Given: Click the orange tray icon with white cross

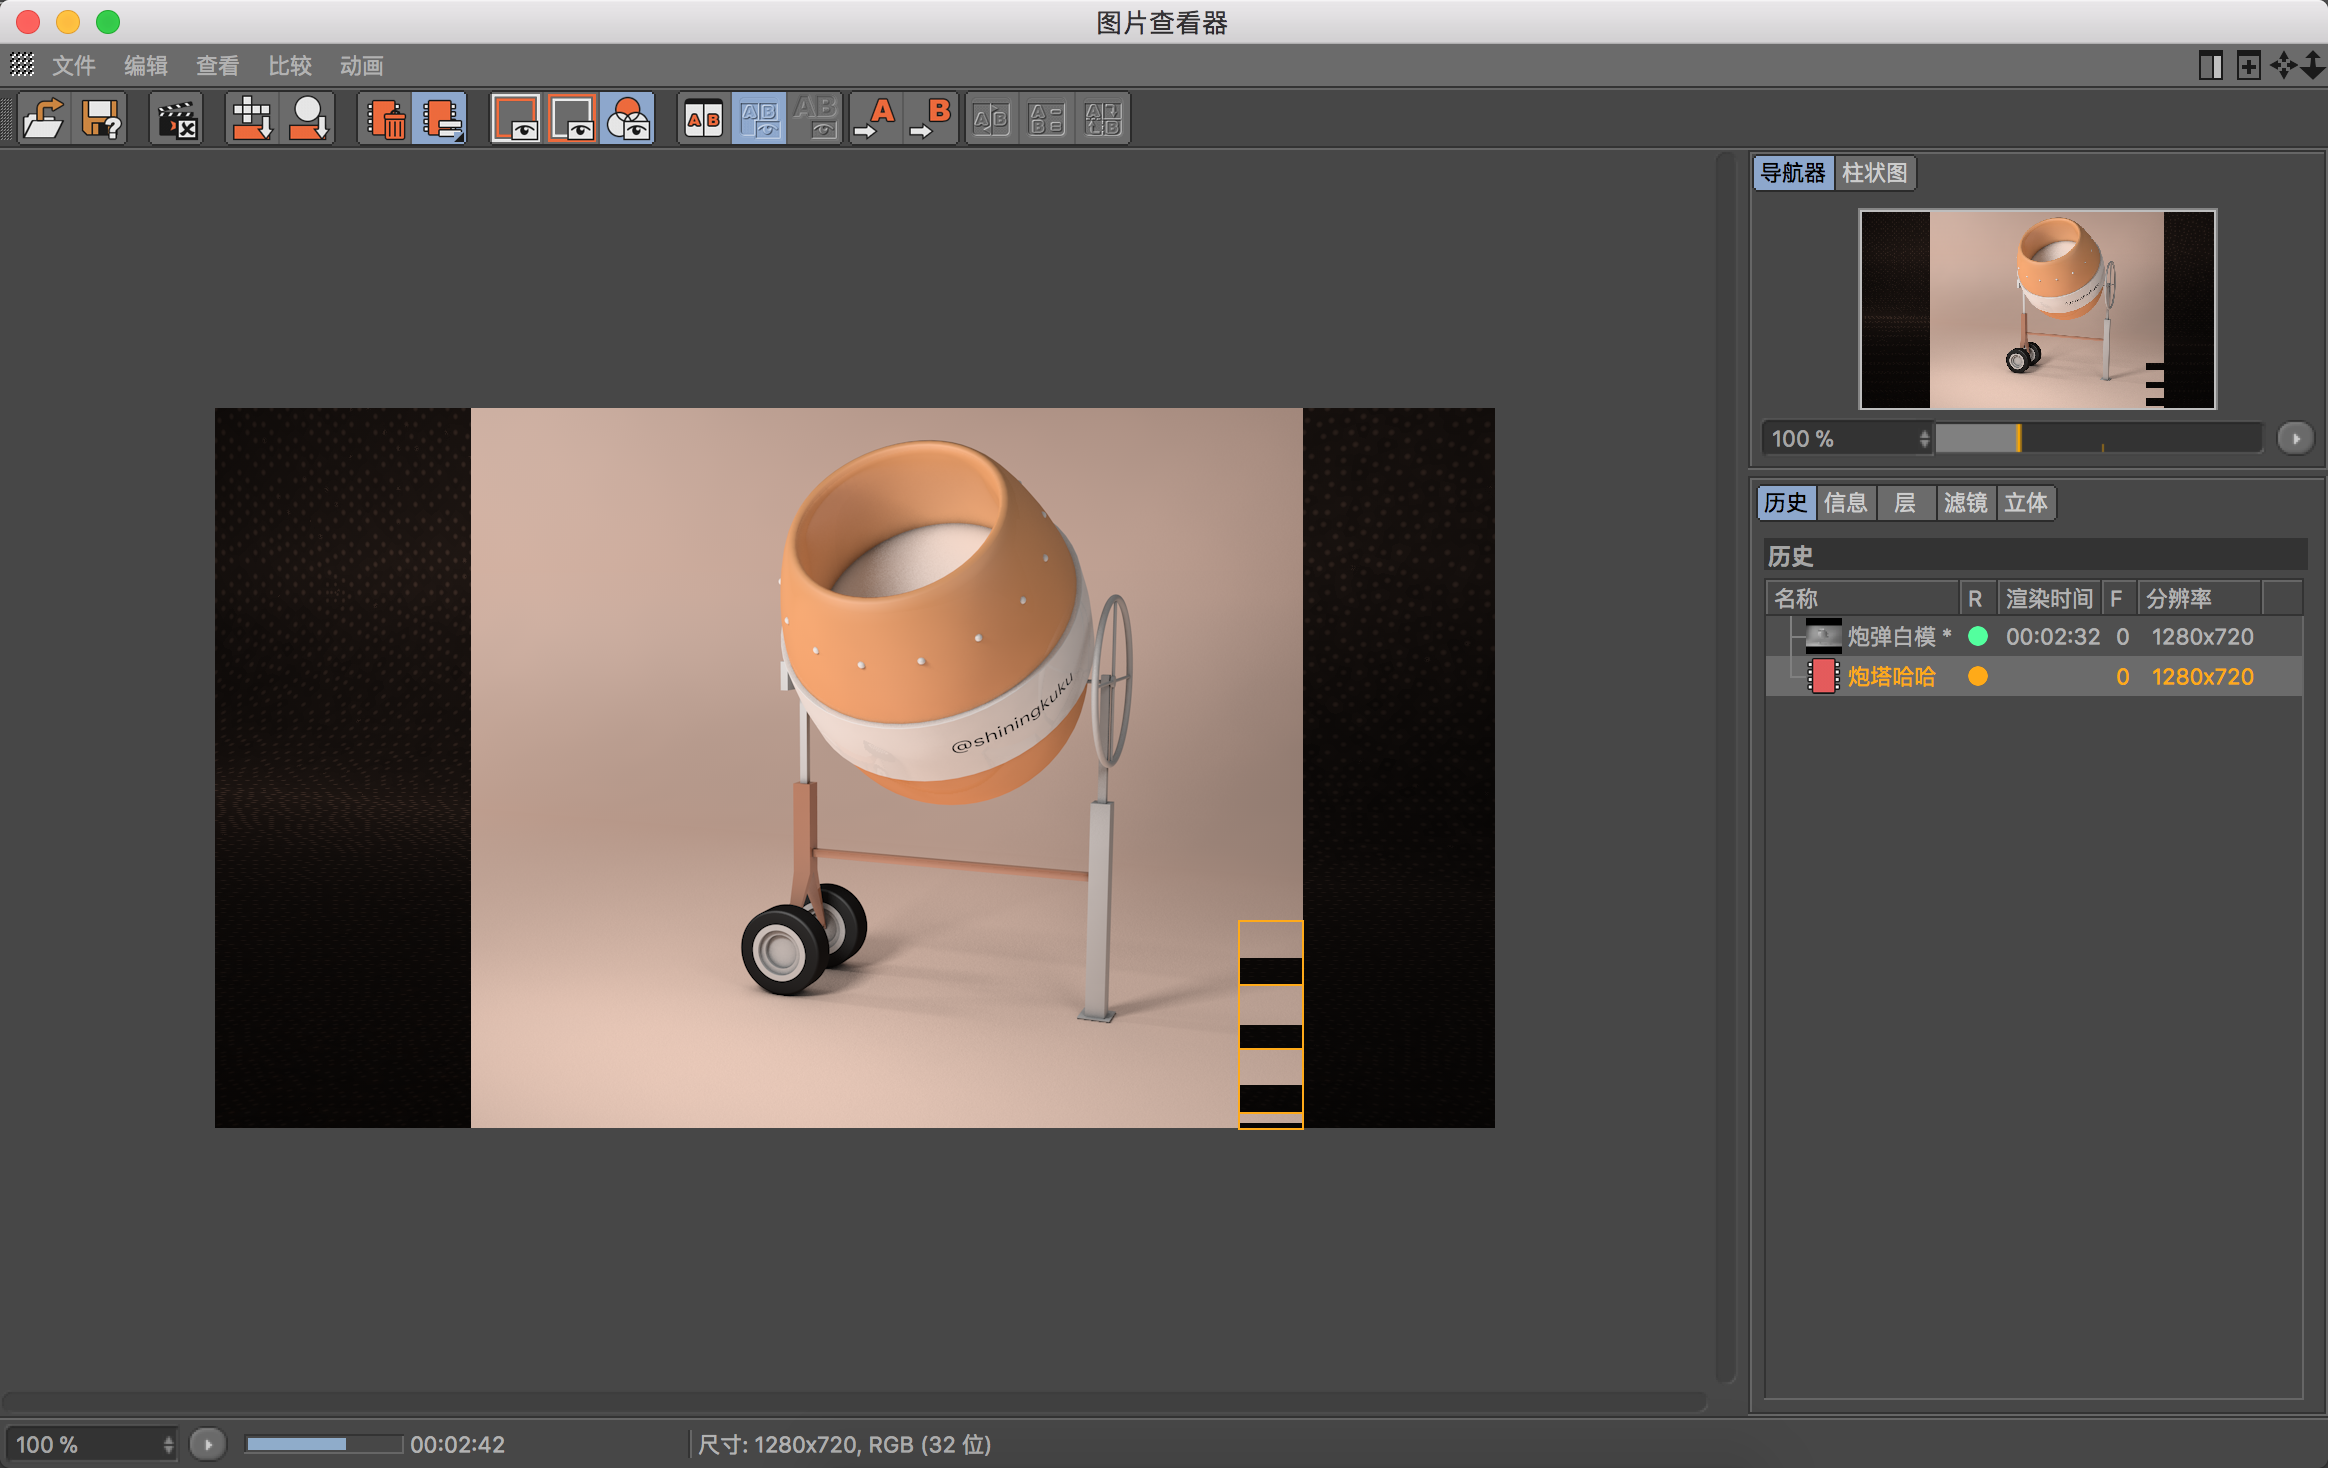Looking at the screenshot, I should click(x=251, y=119).
